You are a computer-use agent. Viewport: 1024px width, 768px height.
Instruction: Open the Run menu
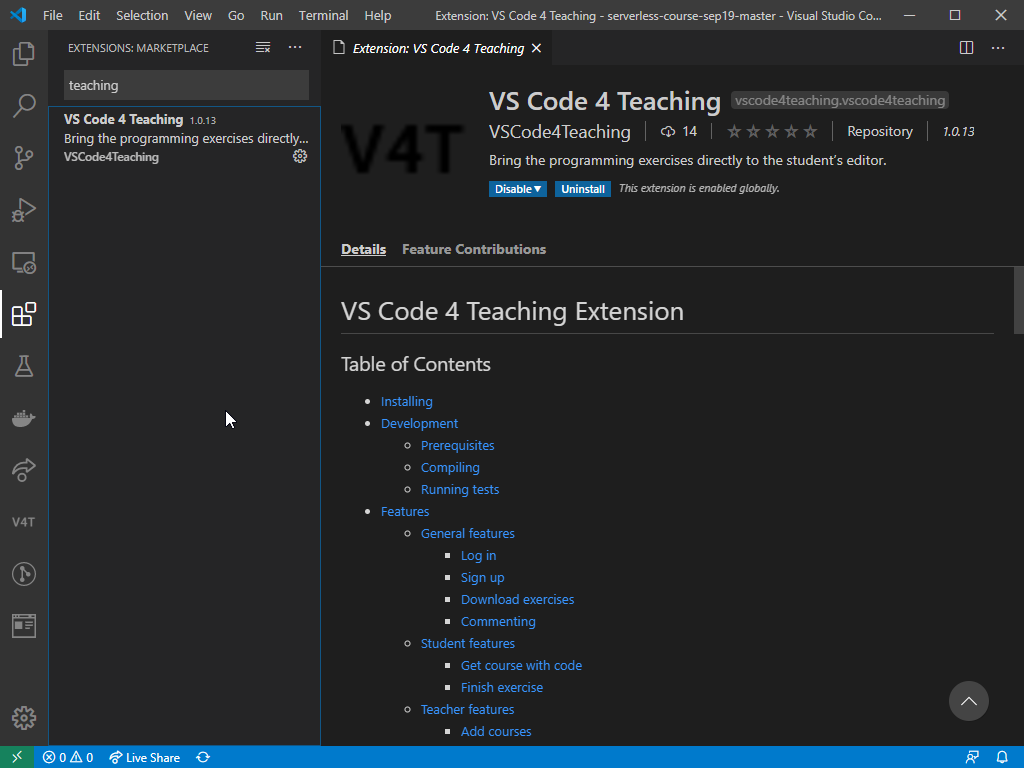click(271, 15)
